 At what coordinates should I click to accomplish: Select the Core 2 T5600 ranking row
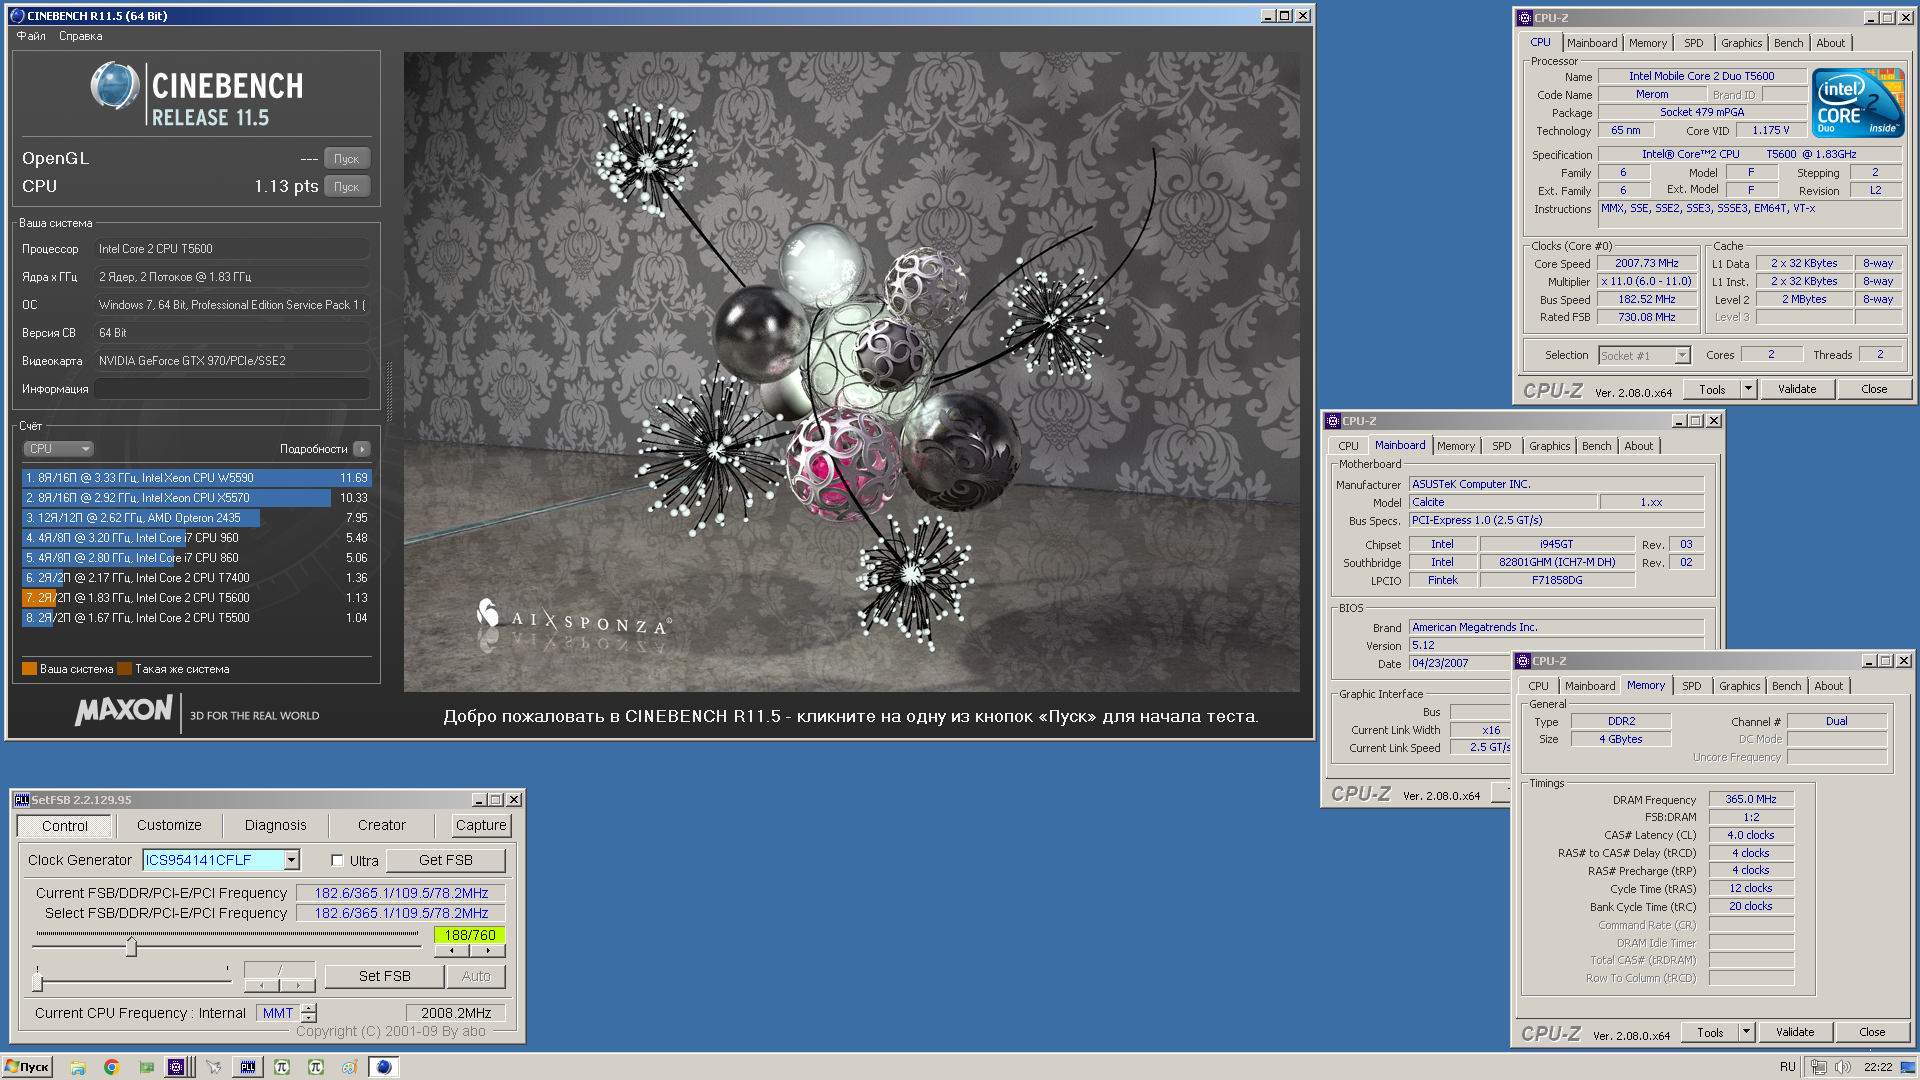click(x=197, y=598)
